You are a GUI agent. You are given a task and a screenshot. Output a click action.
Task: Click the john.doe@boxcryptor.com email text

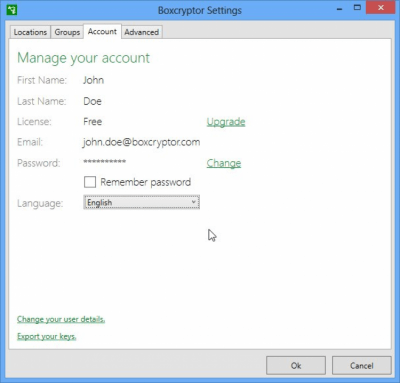click(141, 142)
